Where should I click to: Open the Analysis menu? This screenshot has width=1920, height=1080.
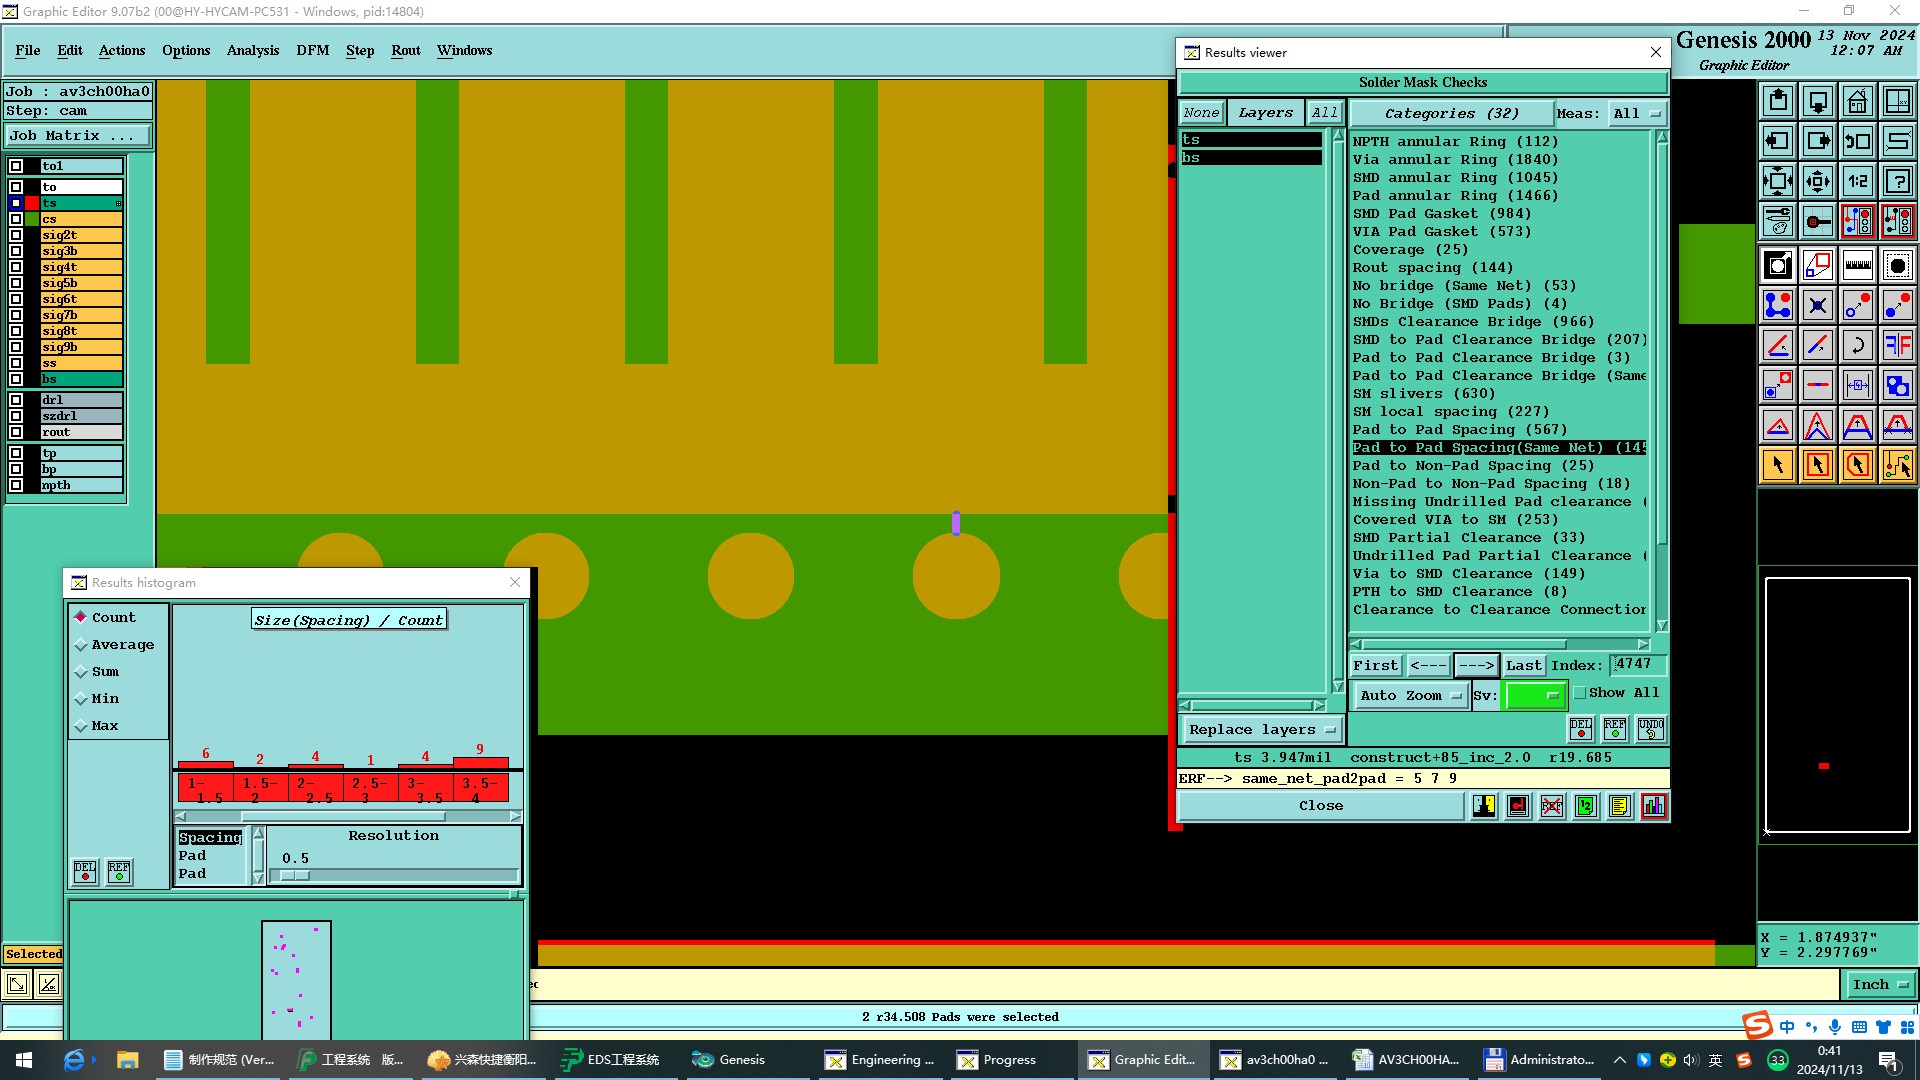pos(252,50)
